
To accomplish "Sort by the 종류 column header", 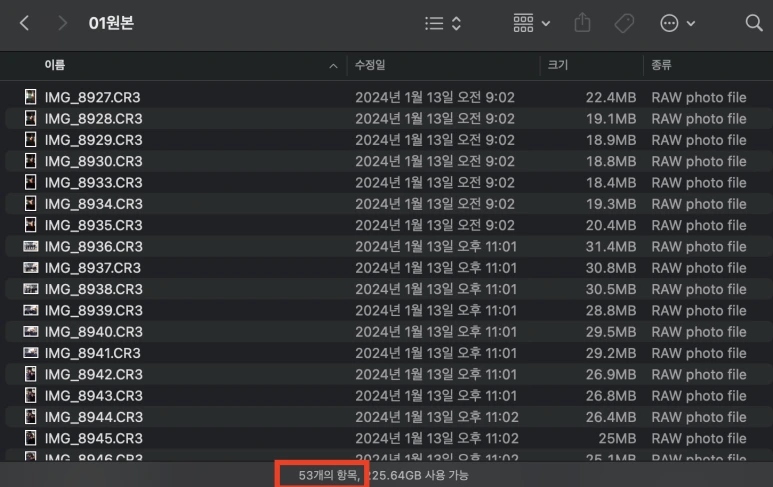I will click(x=661, y=65).
